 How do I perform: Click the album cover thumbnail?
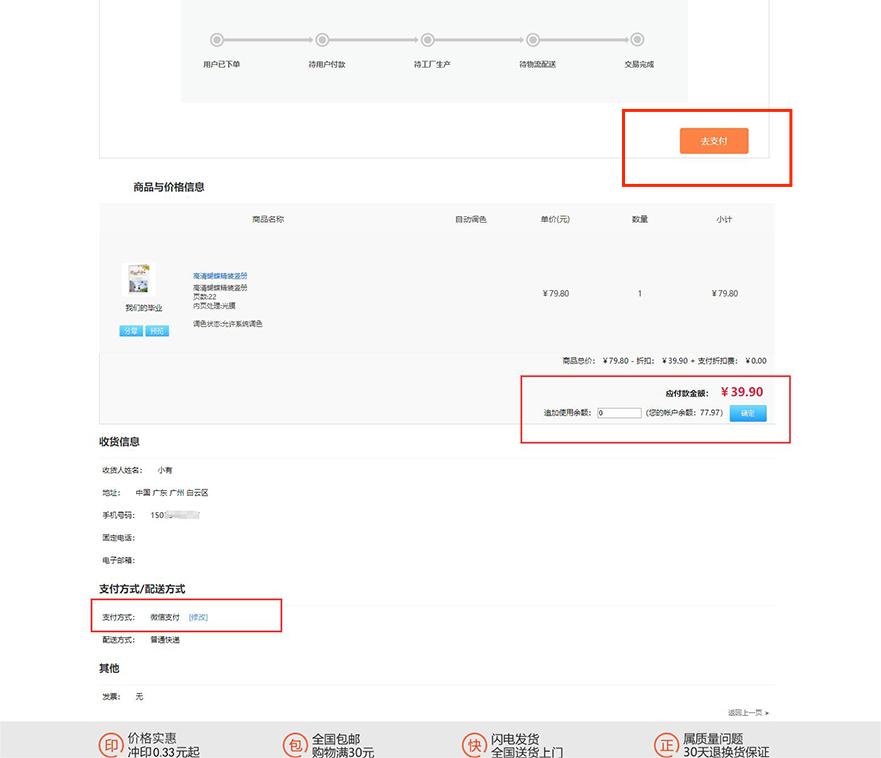click(139, 279)
